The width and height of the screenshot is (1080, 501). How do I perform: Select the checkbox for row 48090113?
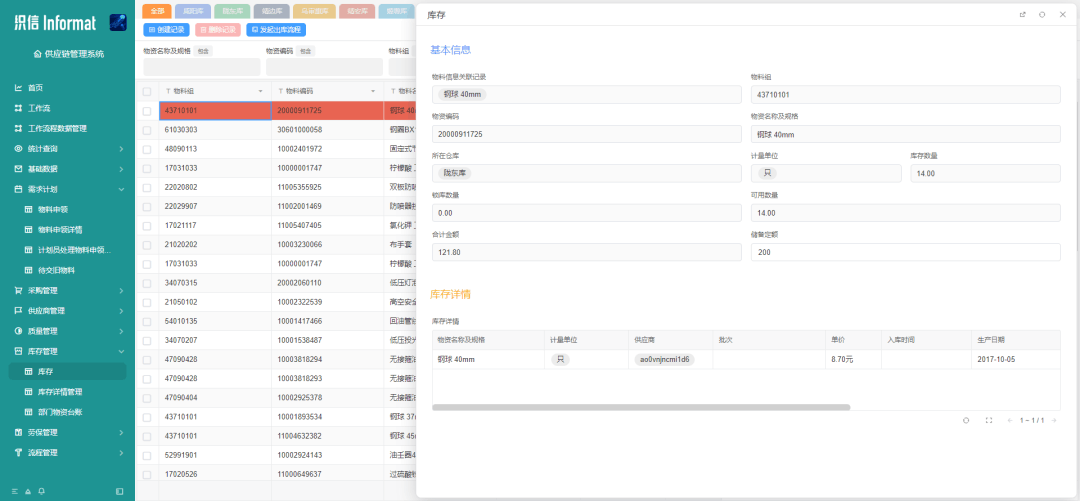(147, 149)
